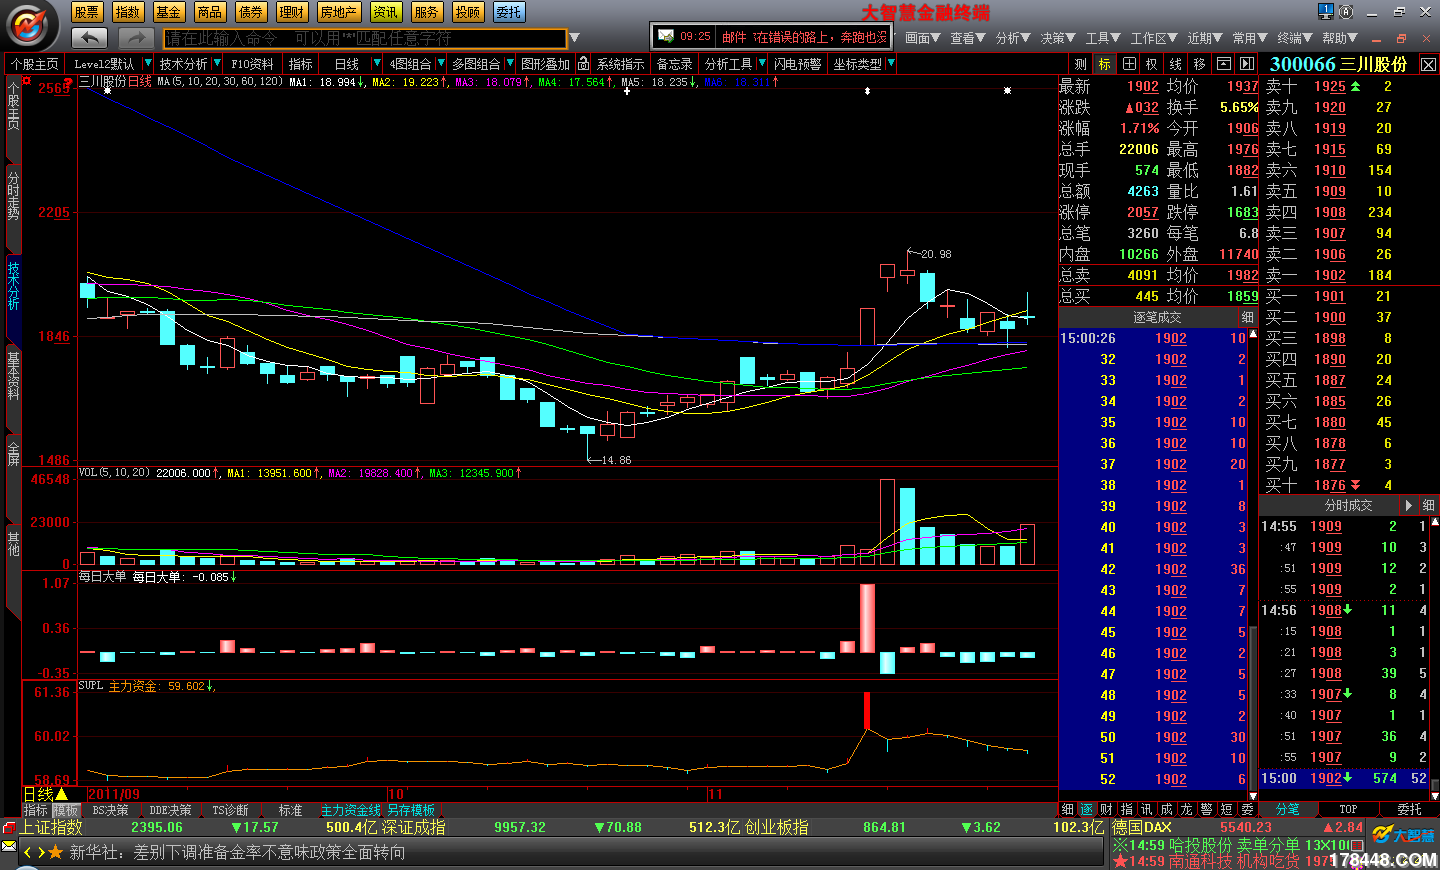Toggle the 标 marker tool
The width and height of the screenshot is (1440, 870).
1104,63
